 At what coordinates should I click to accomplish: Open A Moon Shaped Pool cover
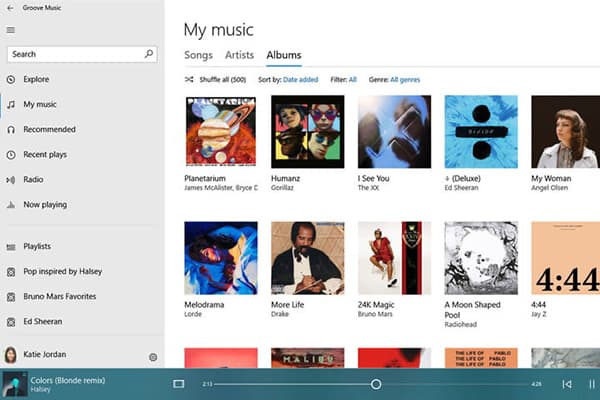click(x=481, y=258)
